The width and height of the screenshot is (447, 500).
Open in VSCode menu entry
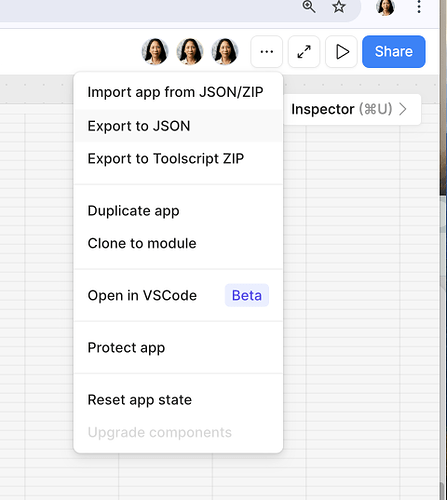178,295
